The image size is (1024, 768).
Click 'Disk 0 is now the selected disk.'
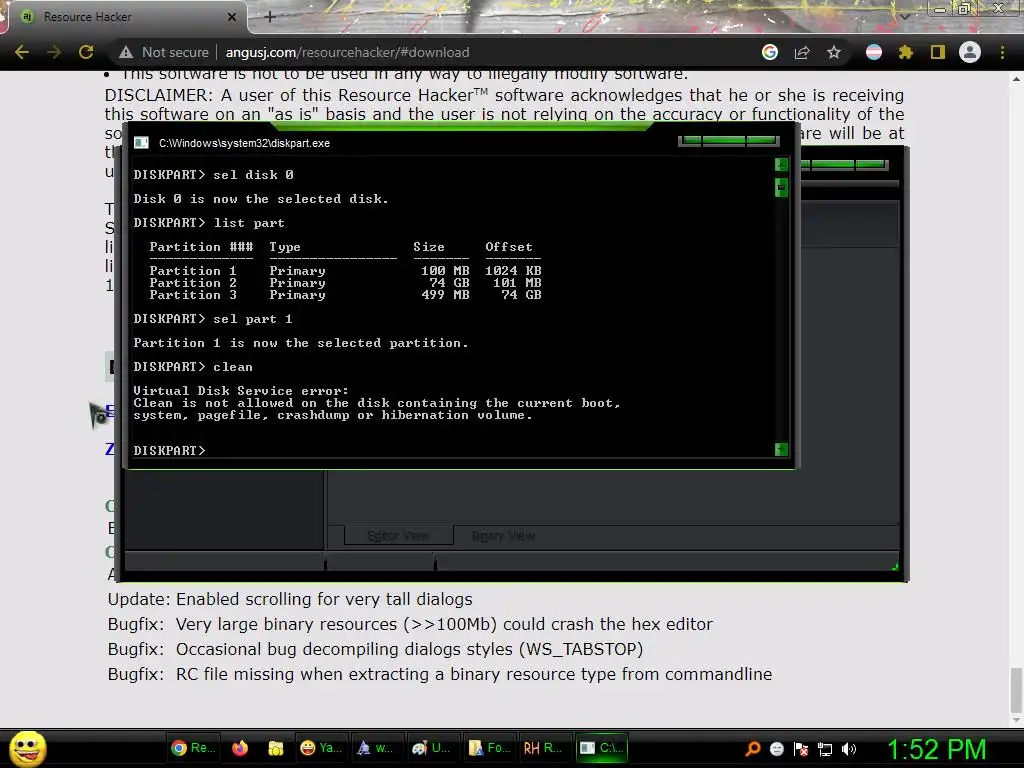[261, 199]
